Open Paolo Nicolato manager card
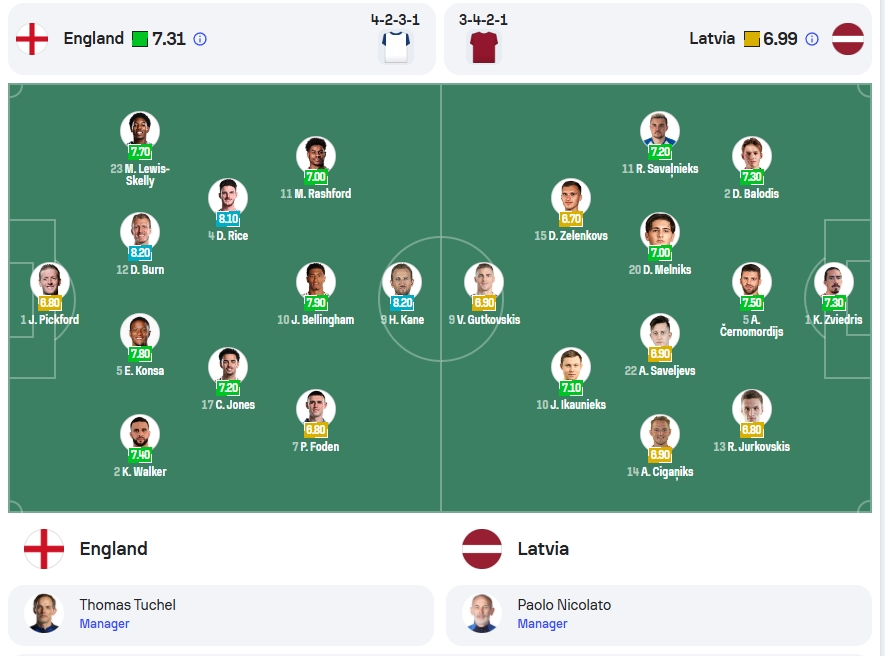Viewport: 885px width, 656px height. [x=659, y=615]
